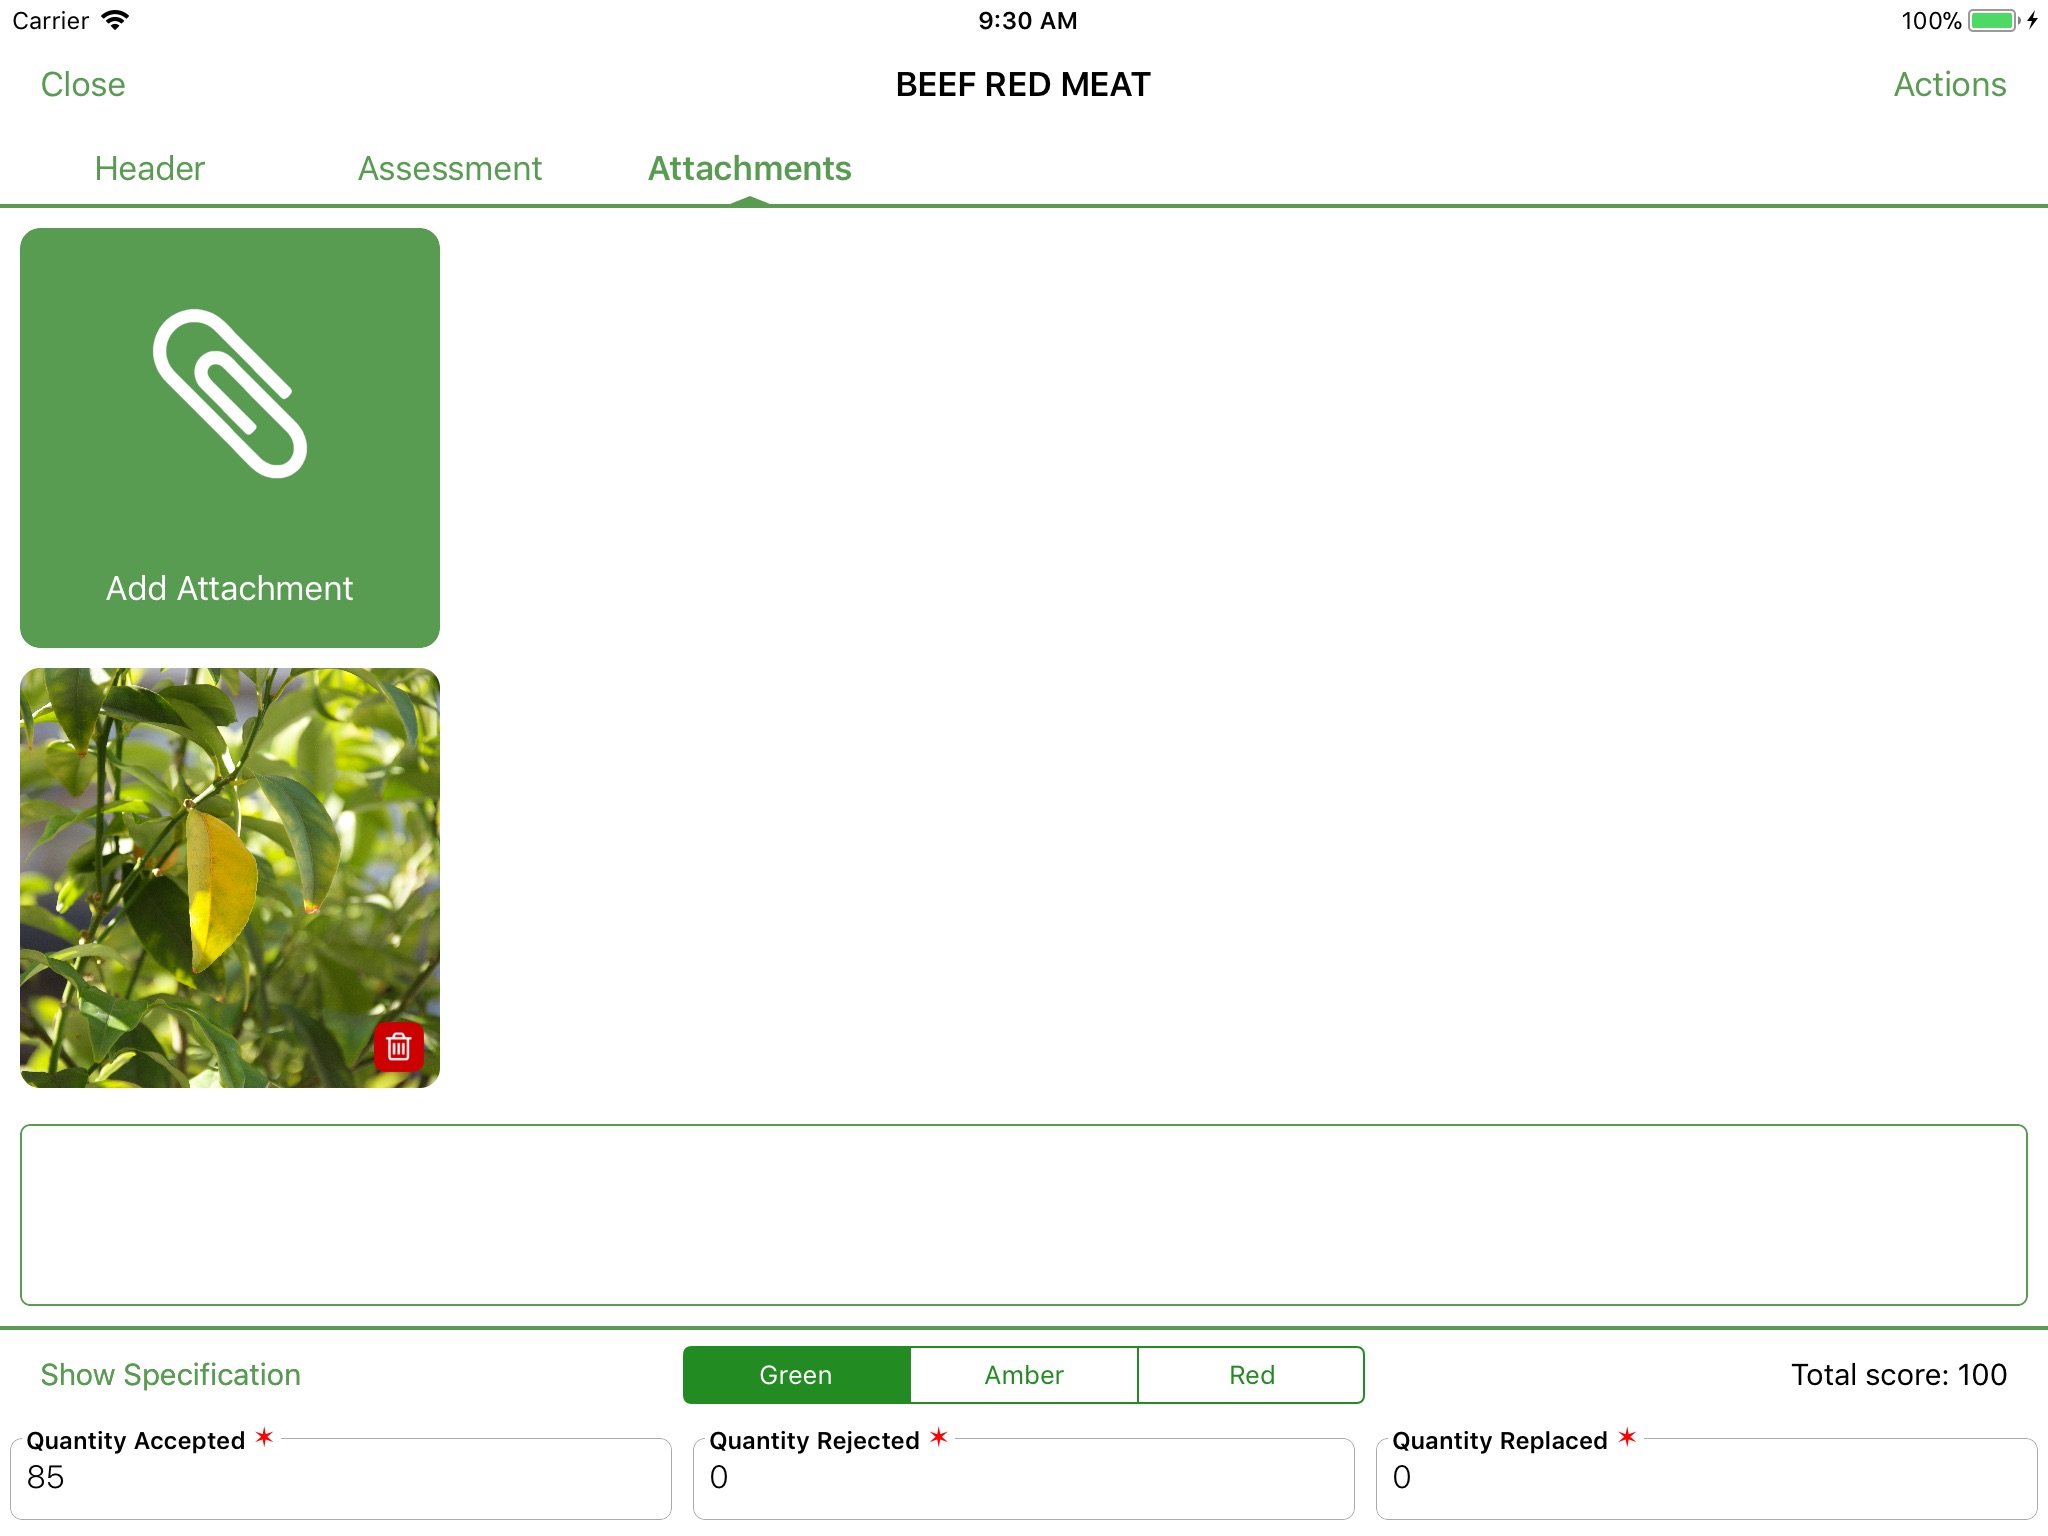Image resolution: width=2048 pixels, height=1536 pixels.
Task: Switch to the Assessment tab
Action: click(x=450, y=168)
